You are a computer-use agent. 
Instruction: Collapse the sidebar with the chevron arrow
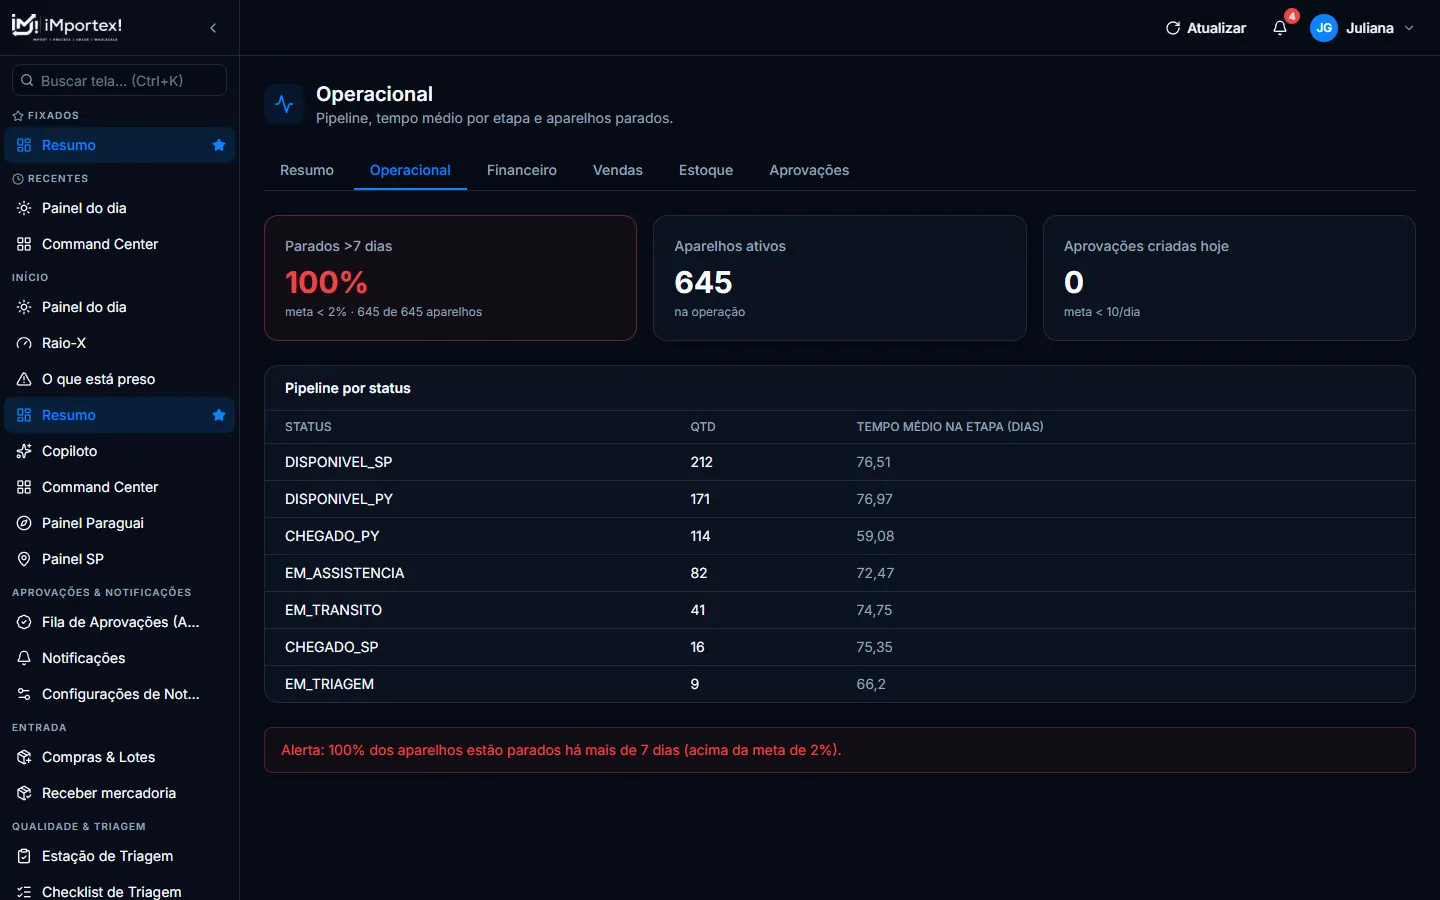pyautogui.click(x=213, y=28)
